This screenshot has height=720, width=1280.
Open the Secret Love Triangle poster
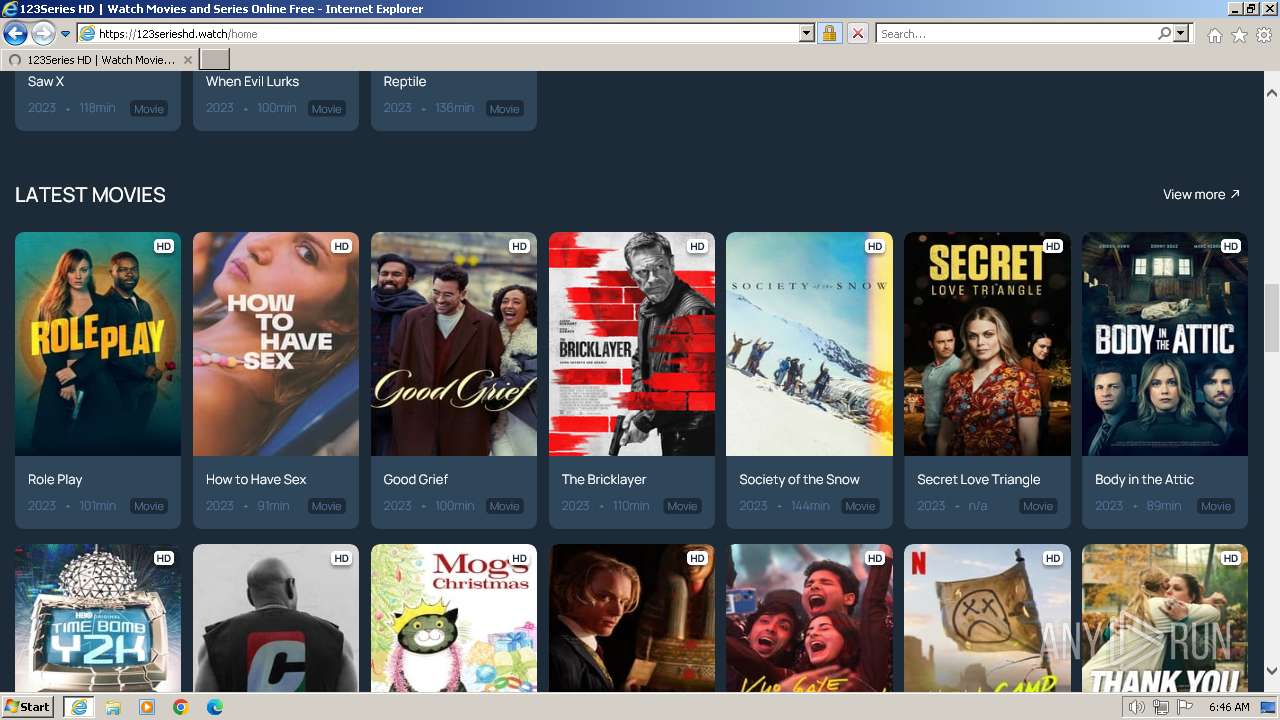pyautogui.click(x=987, y=344)
